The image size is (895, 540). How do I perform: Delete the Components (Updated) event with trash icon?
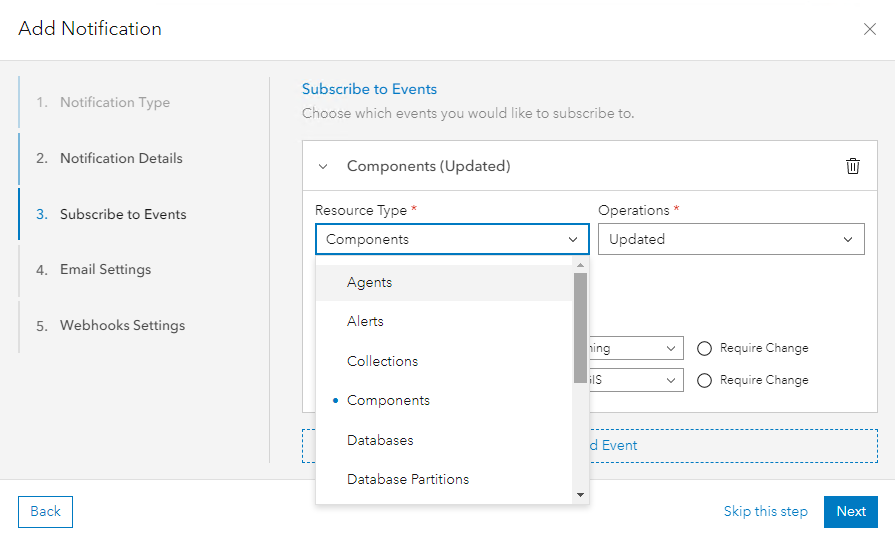(852, 166)
